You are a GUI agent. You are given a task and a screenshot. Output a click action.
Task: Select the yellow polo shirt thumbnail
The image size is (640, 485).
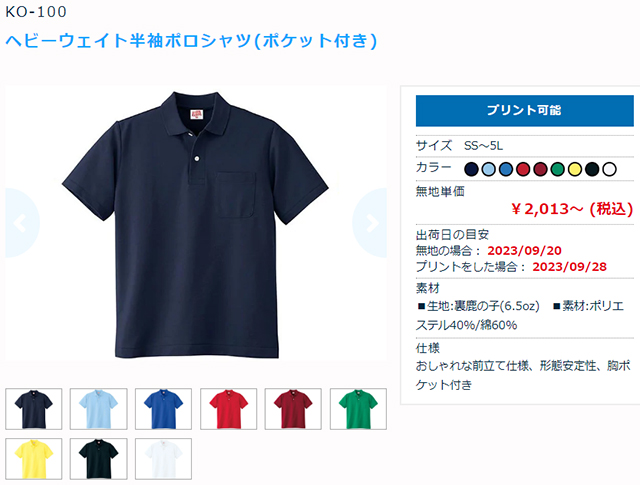point(33,459)
